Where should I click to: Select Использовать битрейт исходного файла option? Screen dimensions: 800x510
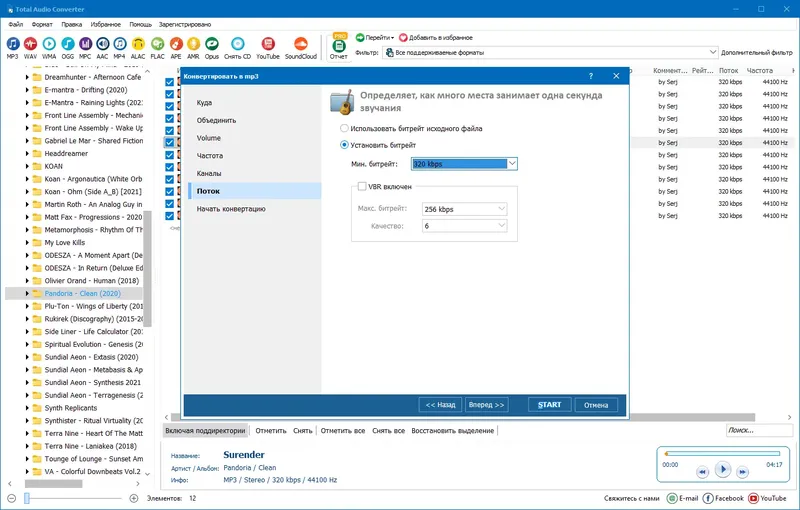344,129
